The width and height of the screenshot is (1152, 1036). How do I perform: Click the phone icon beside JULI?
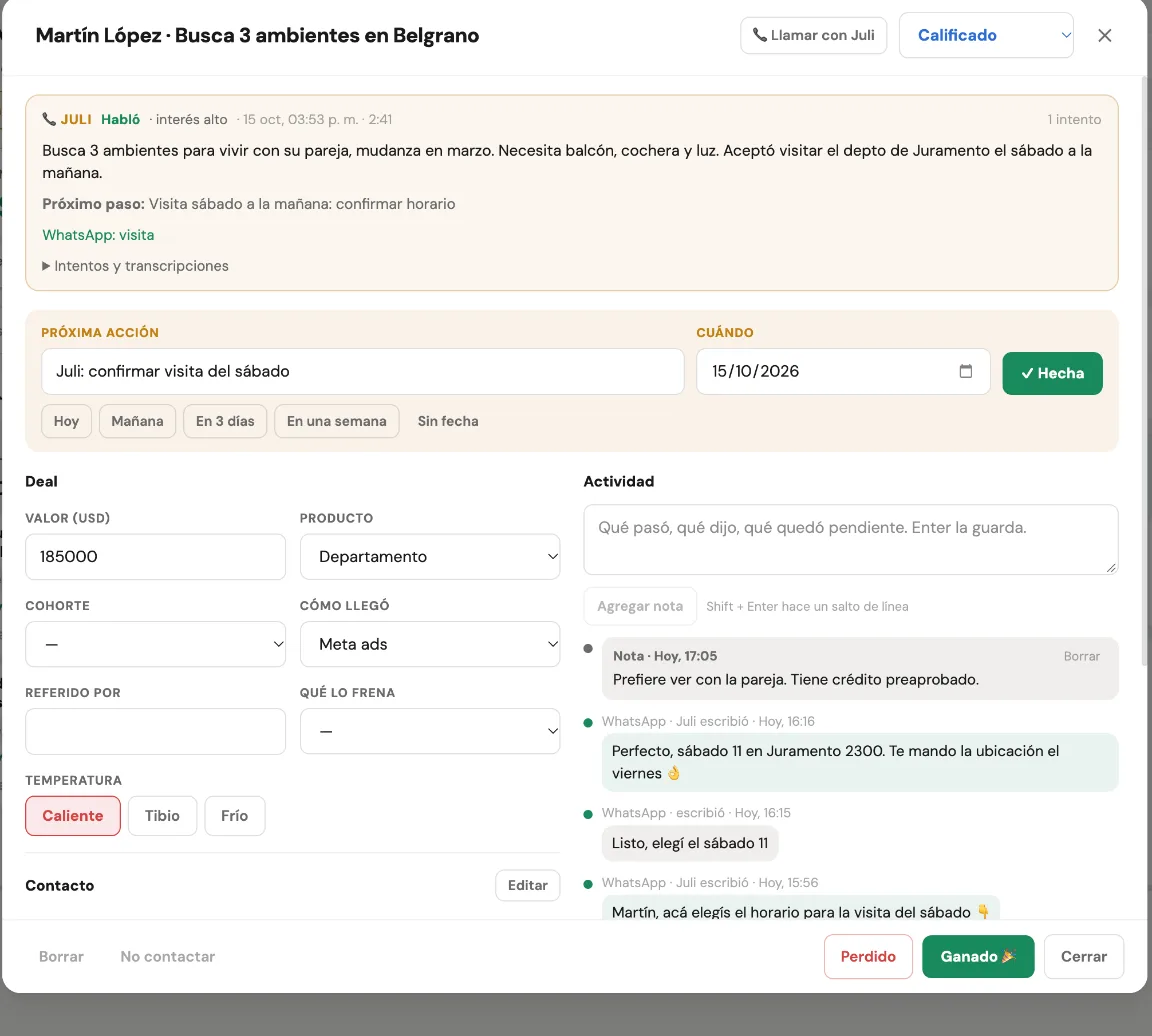click(x=49, y=119)
